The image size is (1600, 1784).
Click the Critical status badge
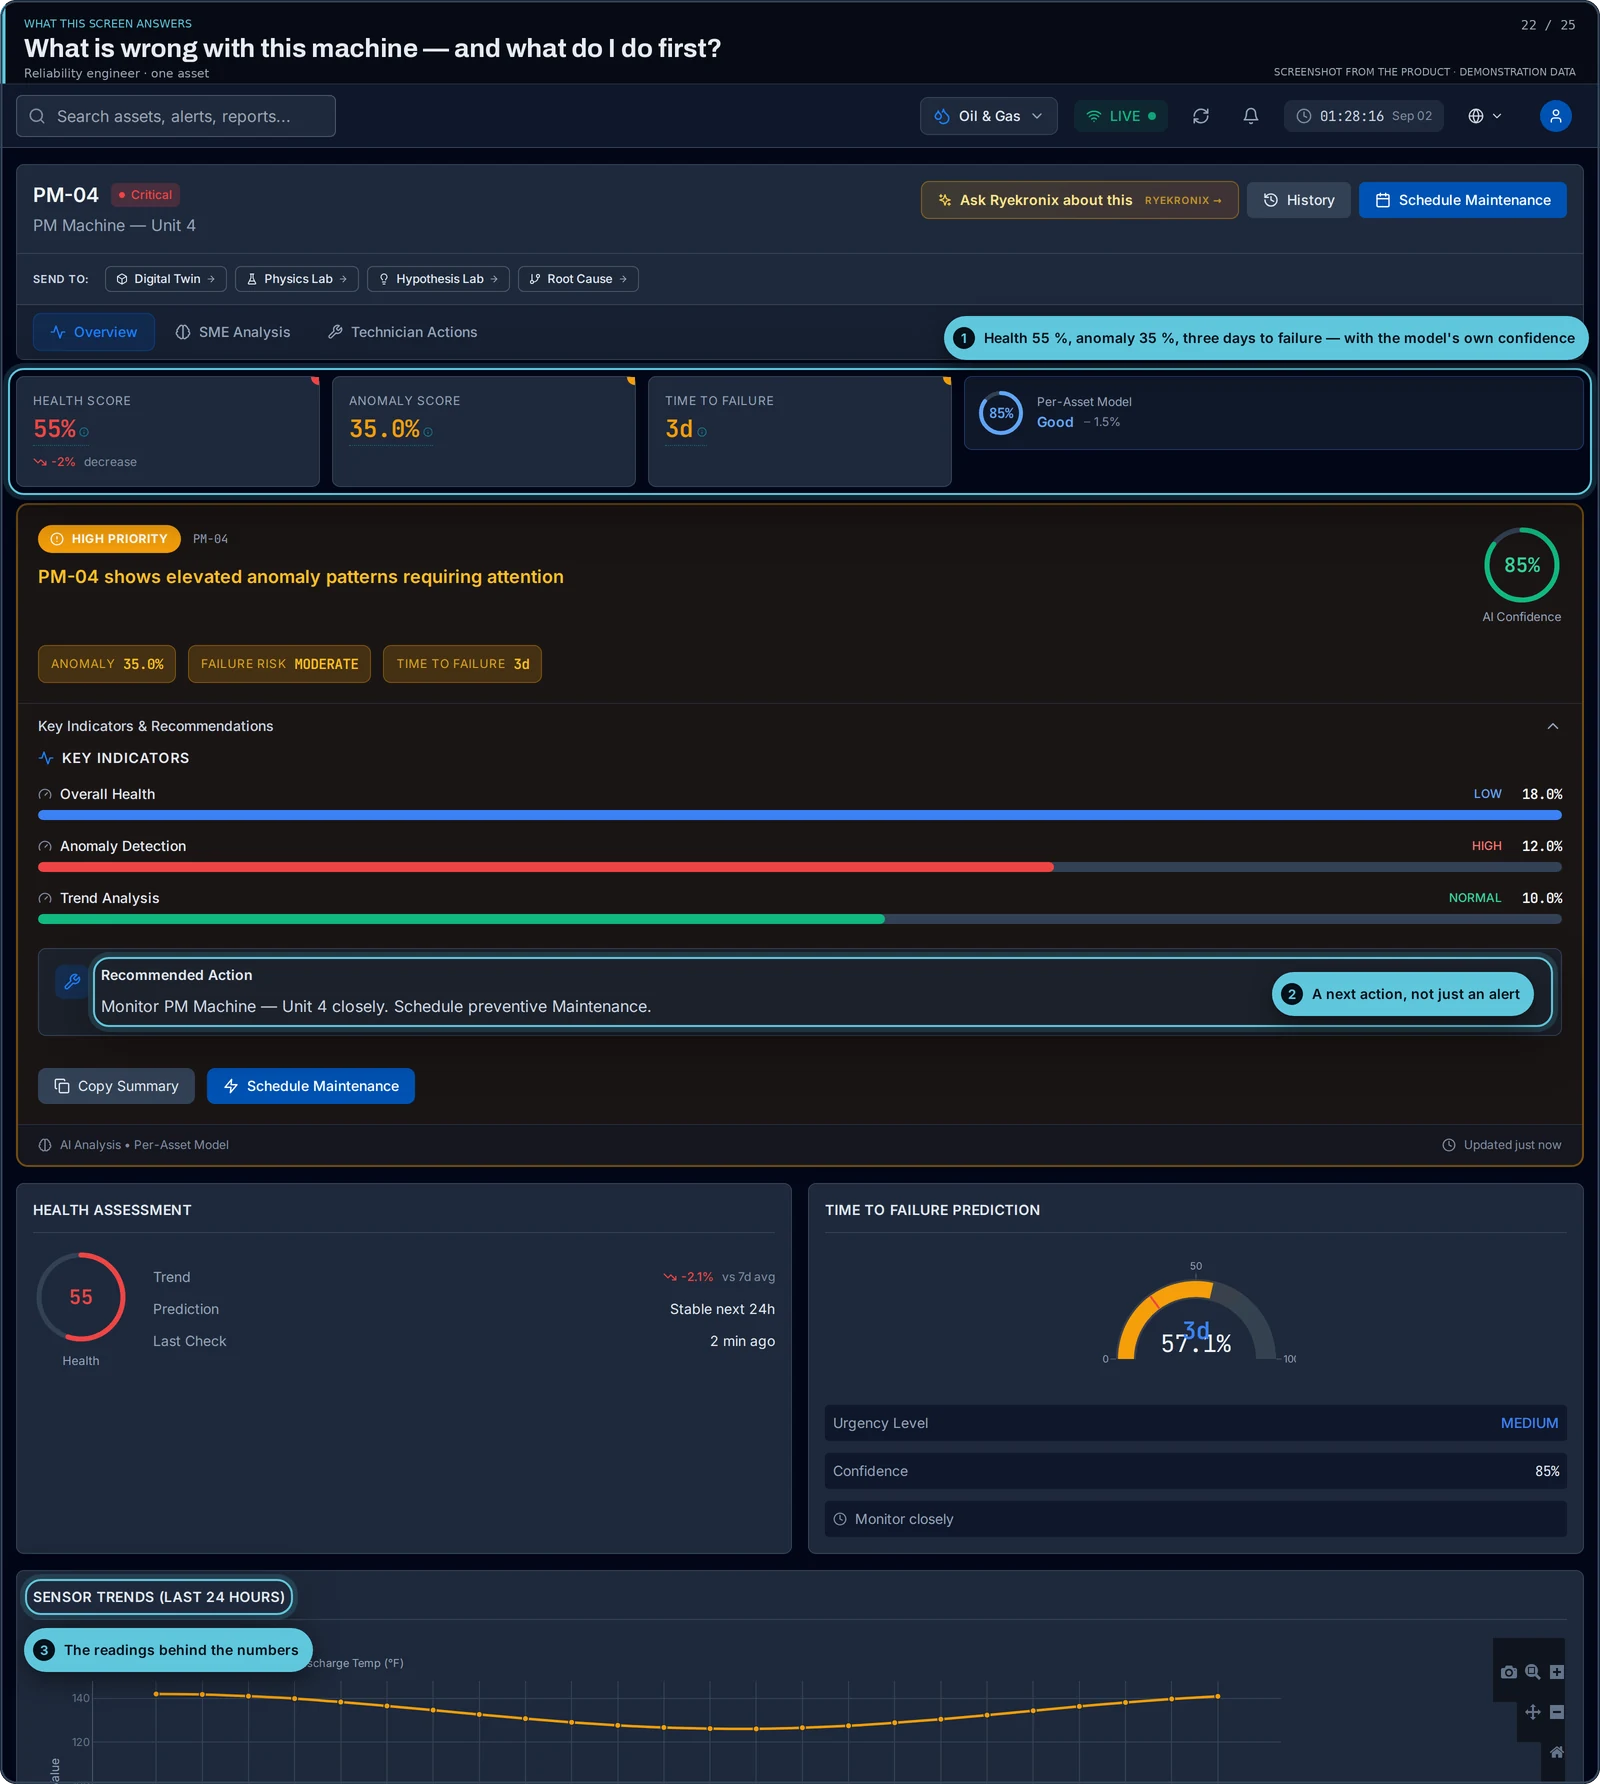click(145, 195)
